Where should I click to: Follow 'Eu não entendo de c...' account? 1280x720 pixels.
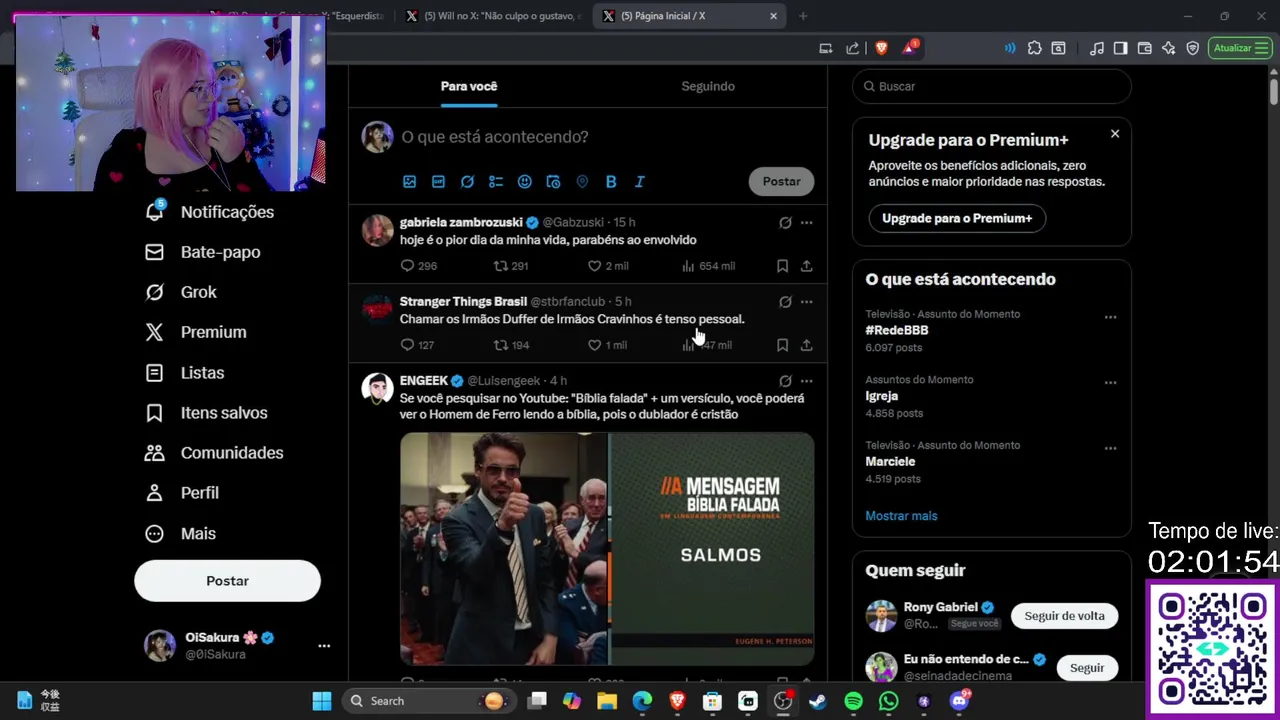pos(1087,668)
